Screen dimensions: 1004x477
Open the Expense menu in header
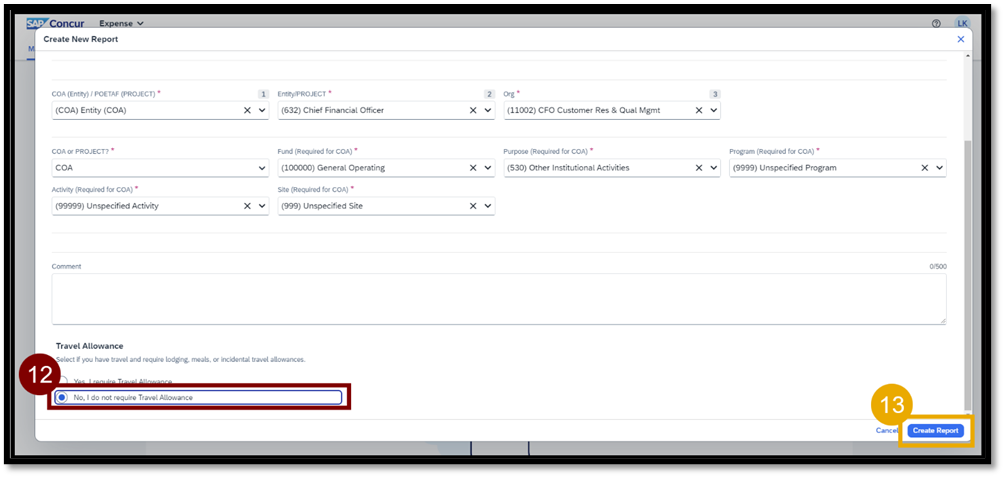(x=121, y=23)
